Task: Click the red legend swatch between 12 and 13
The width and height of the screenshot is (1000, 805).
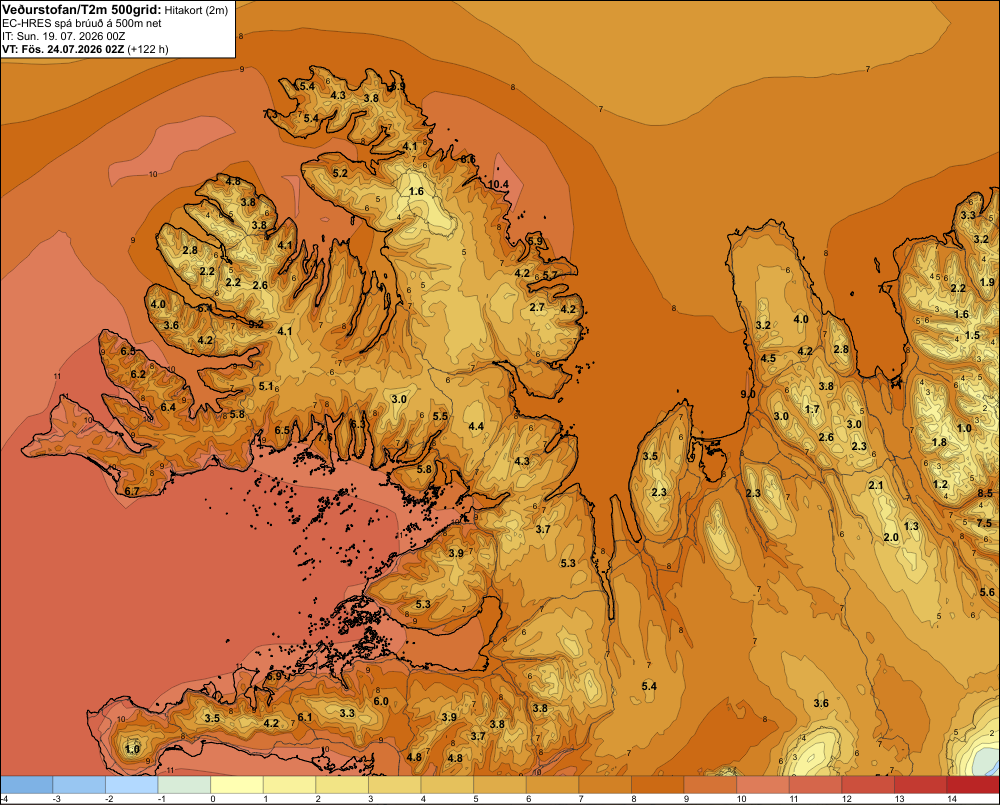Action: (868, 785)
